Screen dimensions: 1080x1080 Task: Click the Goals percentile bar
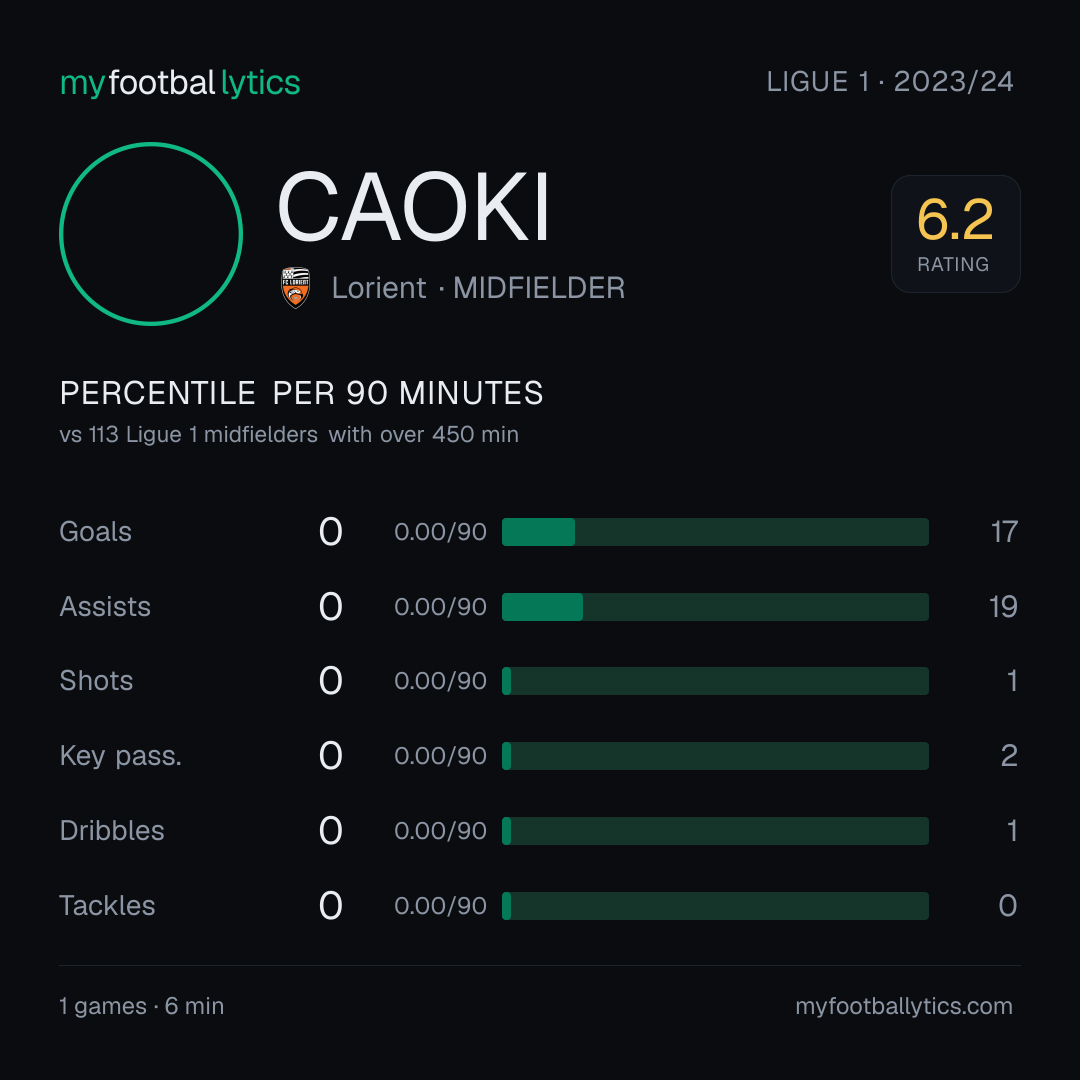point(715,532)
